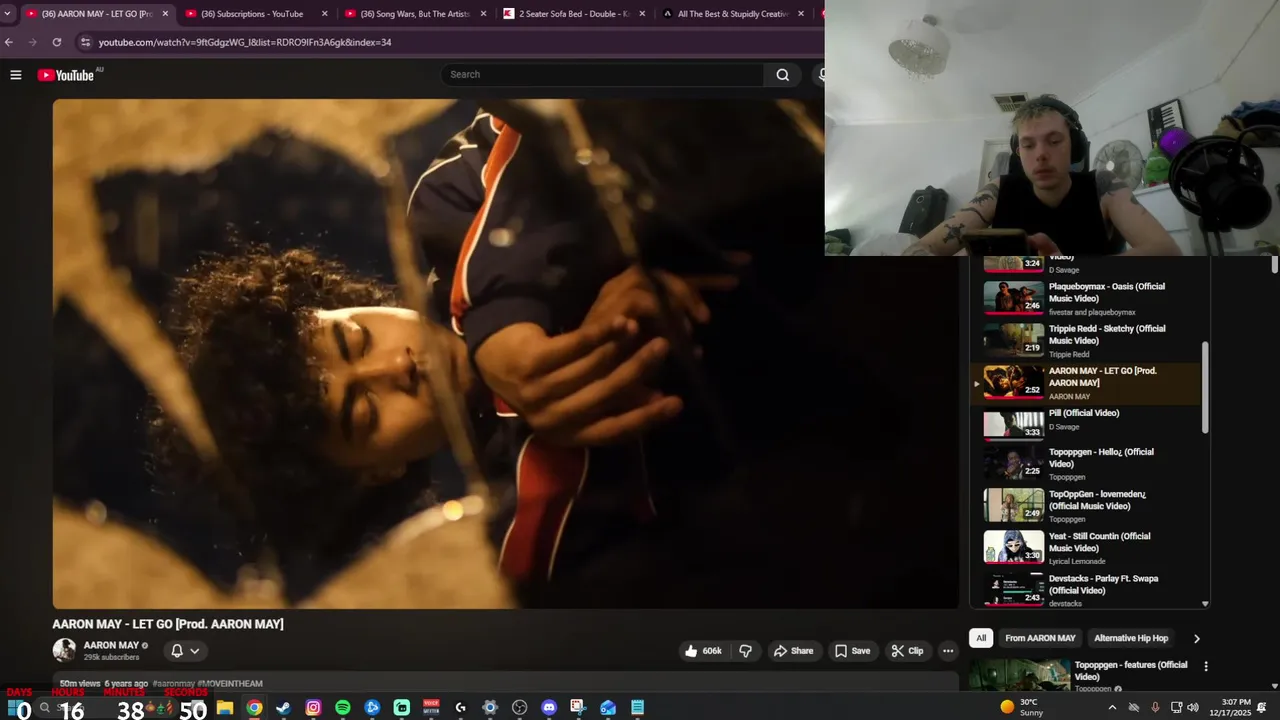
Task: Open the weather widget showing 30°C Sunny
Action: tap(1021, 707)
